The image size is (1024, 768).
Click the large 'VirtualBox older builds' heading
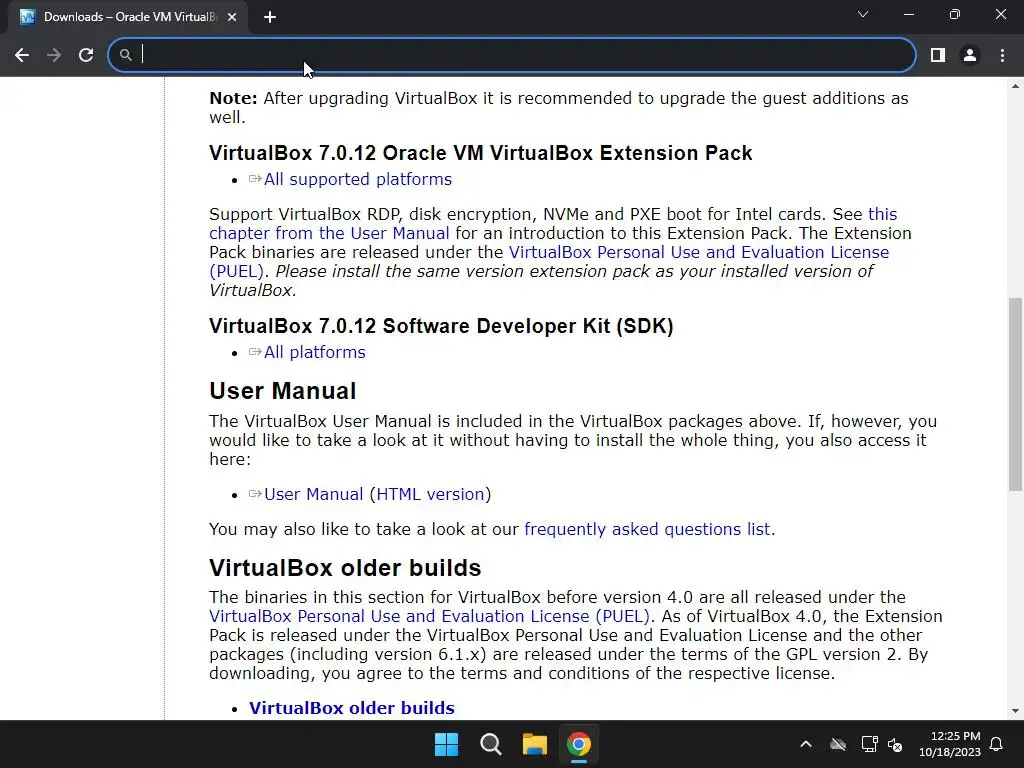coord(345,568)
